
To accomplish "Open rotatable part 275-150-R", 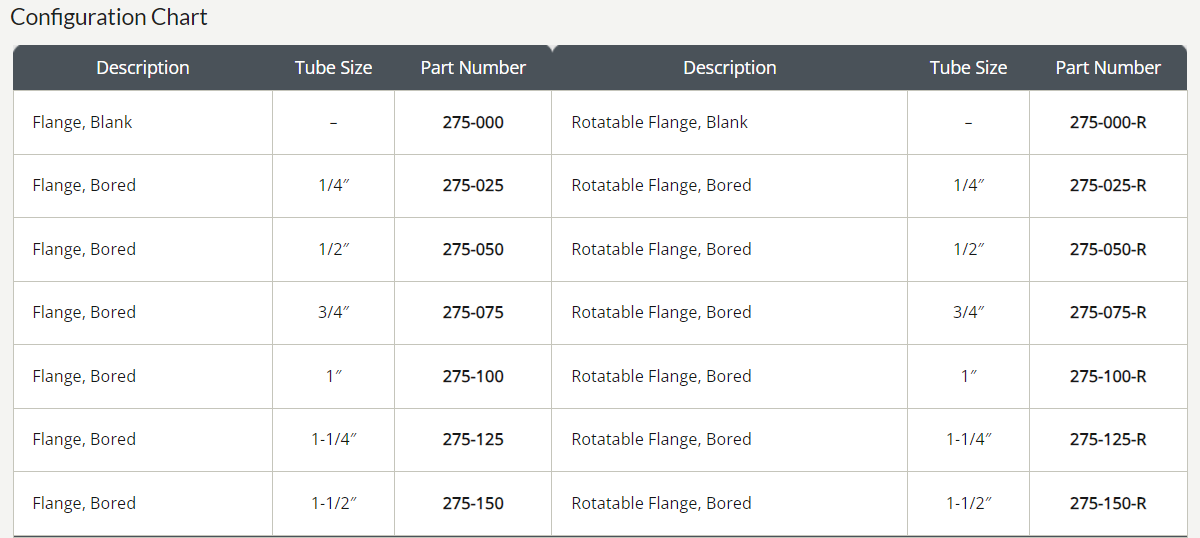I will pos(1108,504).
